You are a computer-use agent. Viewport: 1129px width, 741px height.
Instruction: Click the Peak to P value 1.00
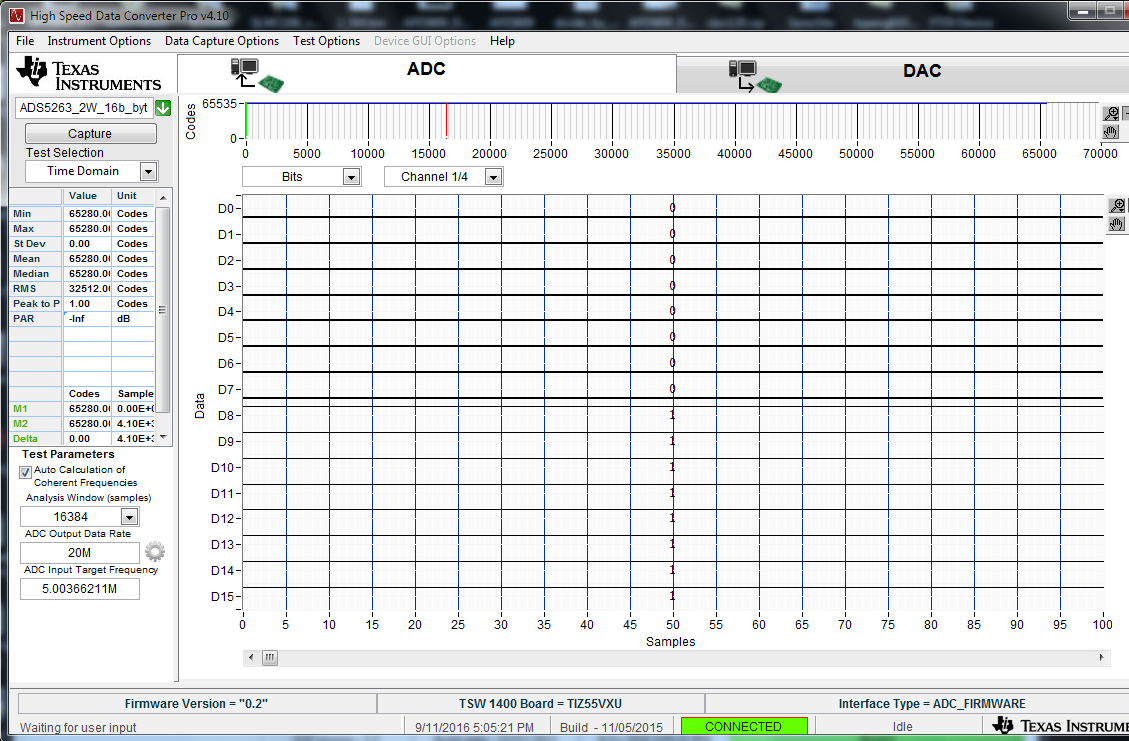(88, 304)
